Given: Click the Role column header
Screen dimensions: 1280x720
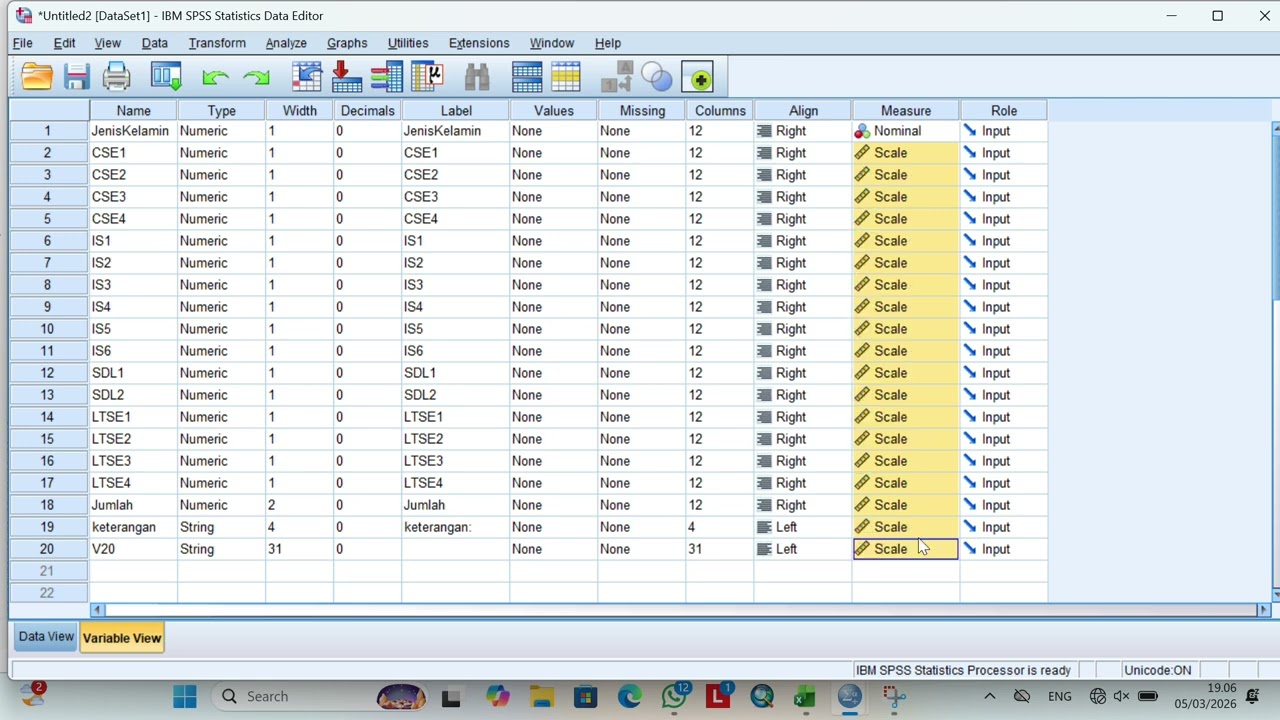Looking at the screenshot, I should 1004,111.
